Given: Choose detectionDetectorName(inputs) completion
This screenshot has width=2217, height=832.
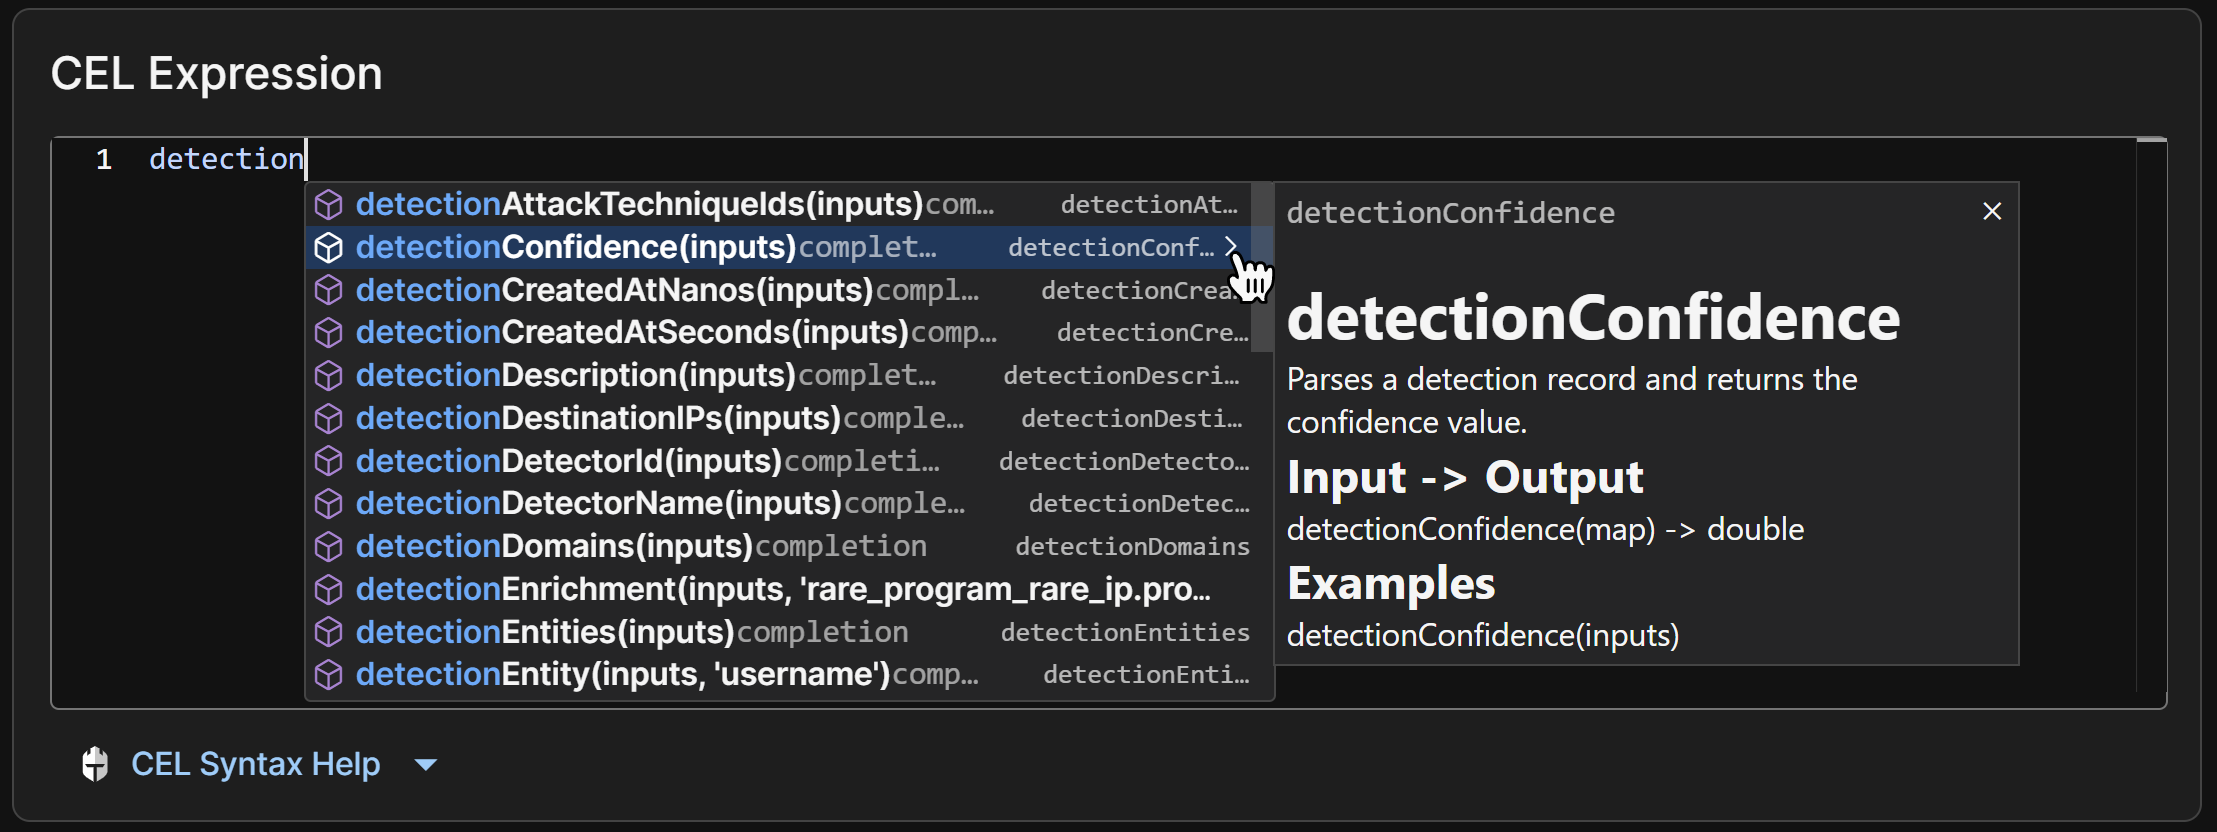Looking at the screenshot, I should pos(779,504).
